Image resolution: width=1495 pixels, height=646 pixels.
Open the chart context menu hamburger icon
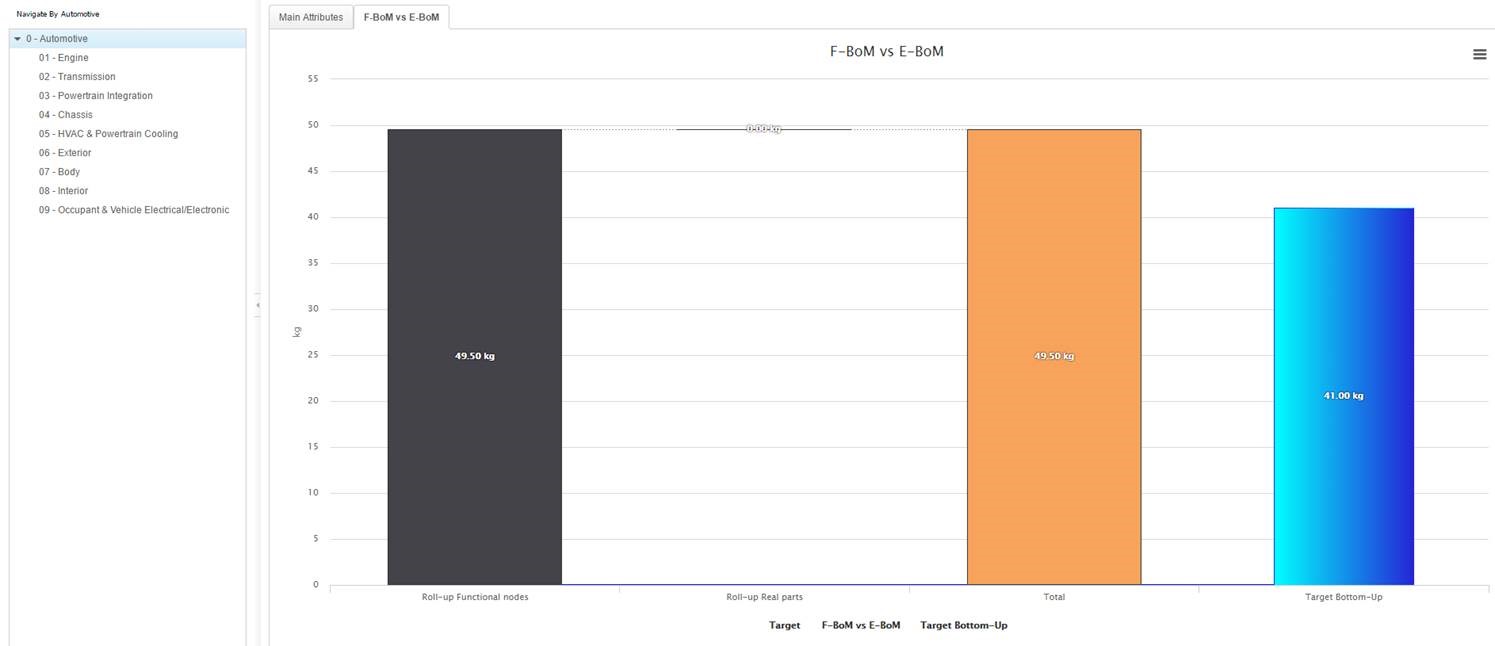click(x=1479, y=55)
